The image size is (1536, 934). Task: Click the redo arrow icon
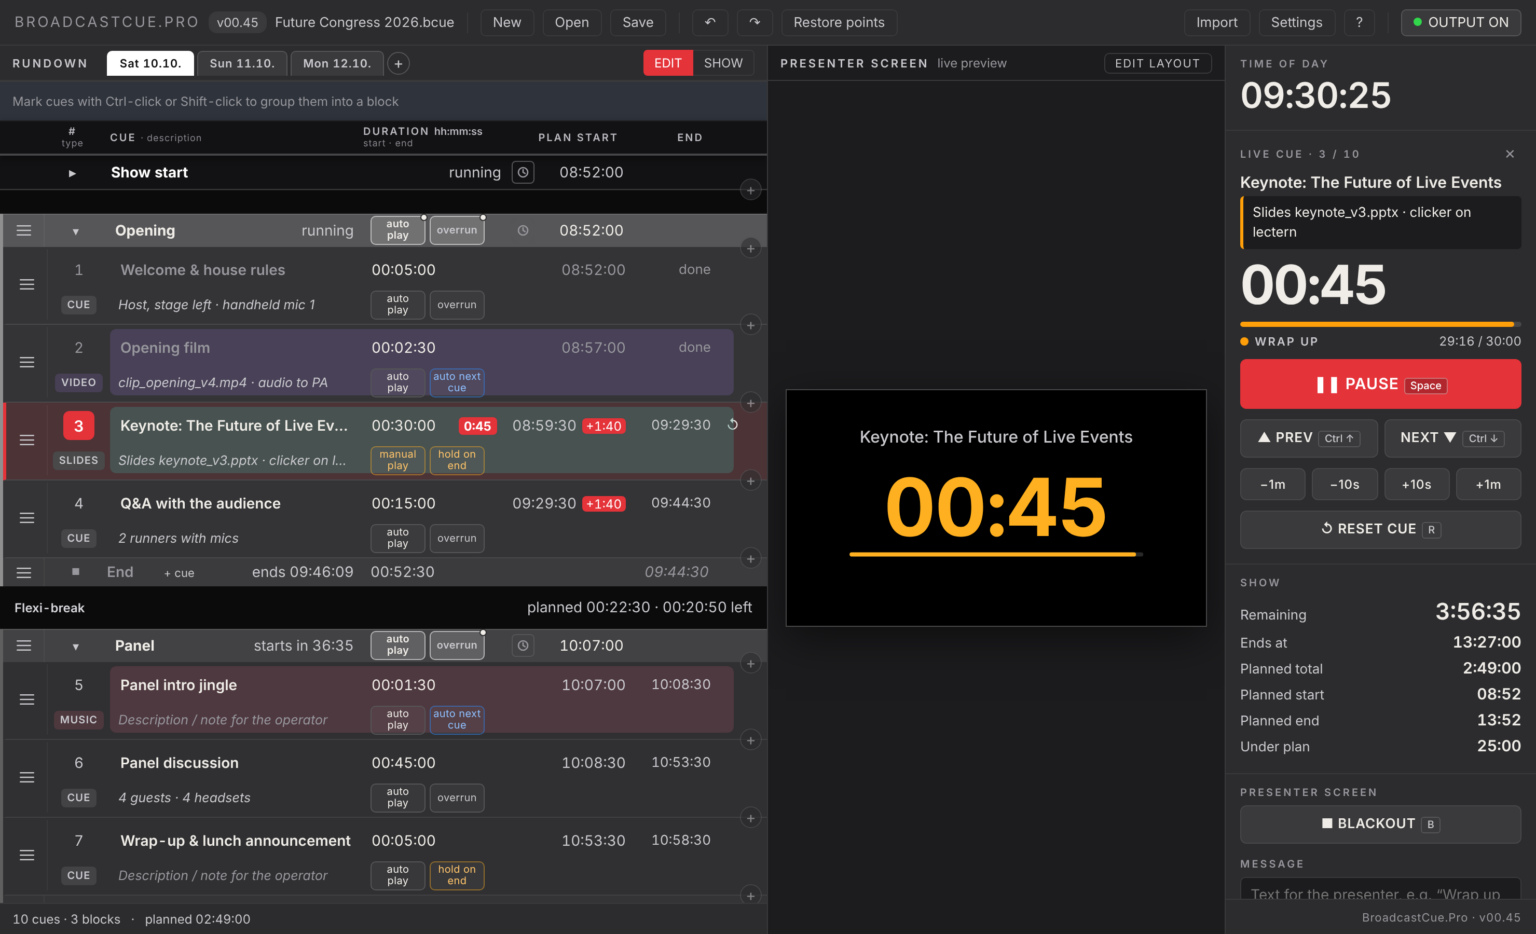(755, 22)
